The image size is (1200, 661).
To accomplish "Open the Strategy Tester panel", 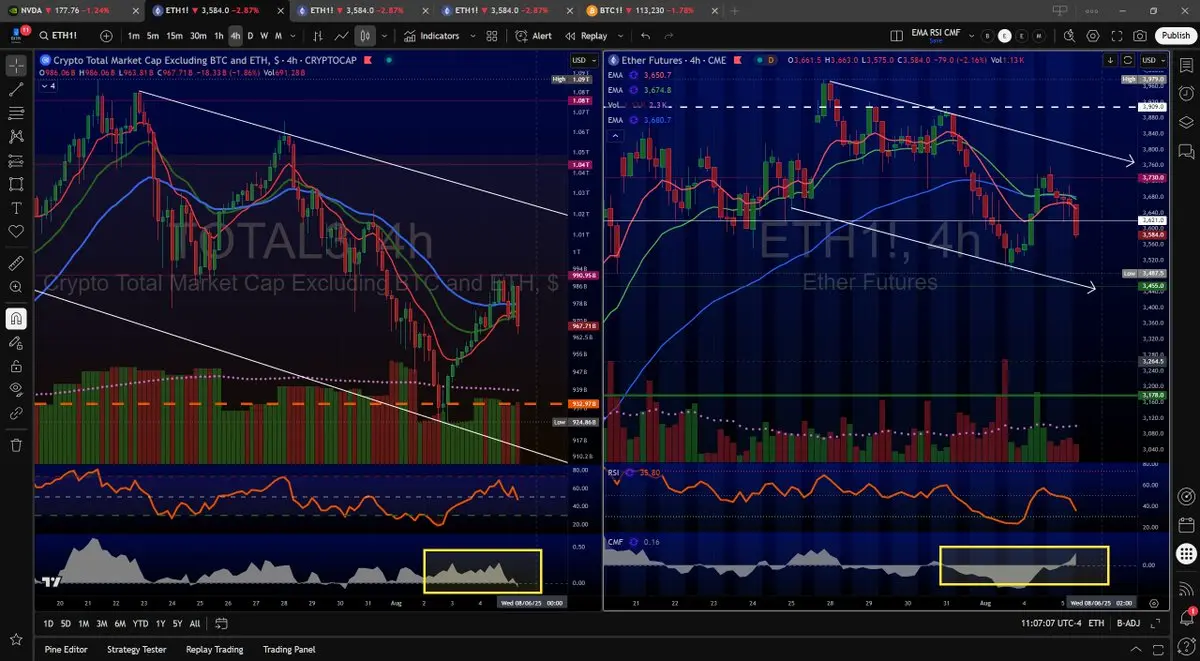I will (137, 649).
